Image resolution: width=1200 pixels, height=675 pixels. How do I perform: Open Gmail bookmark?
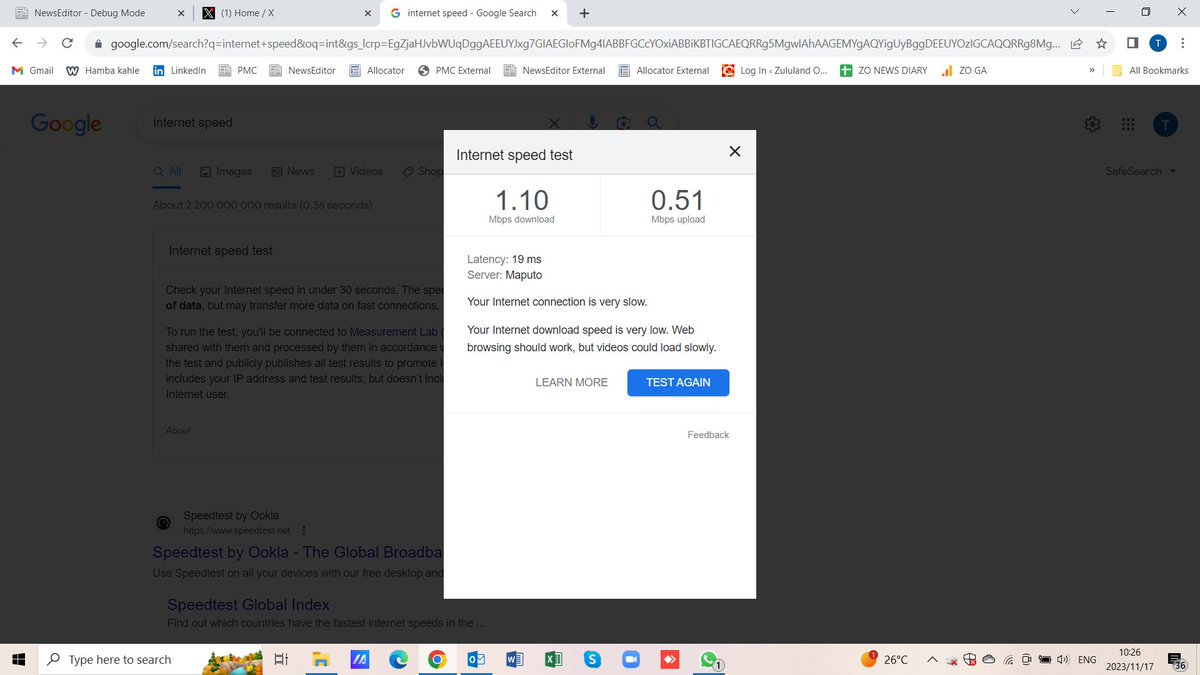tap(32, 71)
